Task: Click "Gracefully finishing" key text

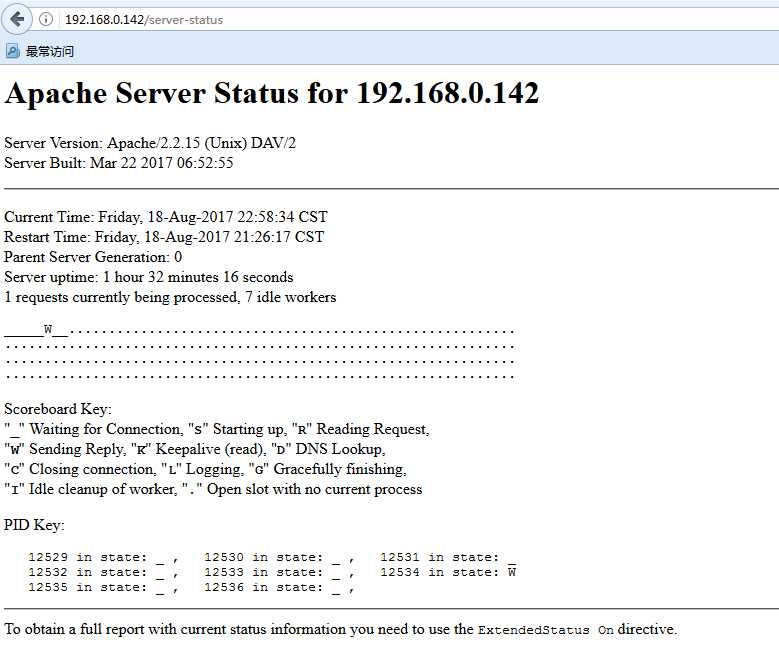Action: pos(340,469)
